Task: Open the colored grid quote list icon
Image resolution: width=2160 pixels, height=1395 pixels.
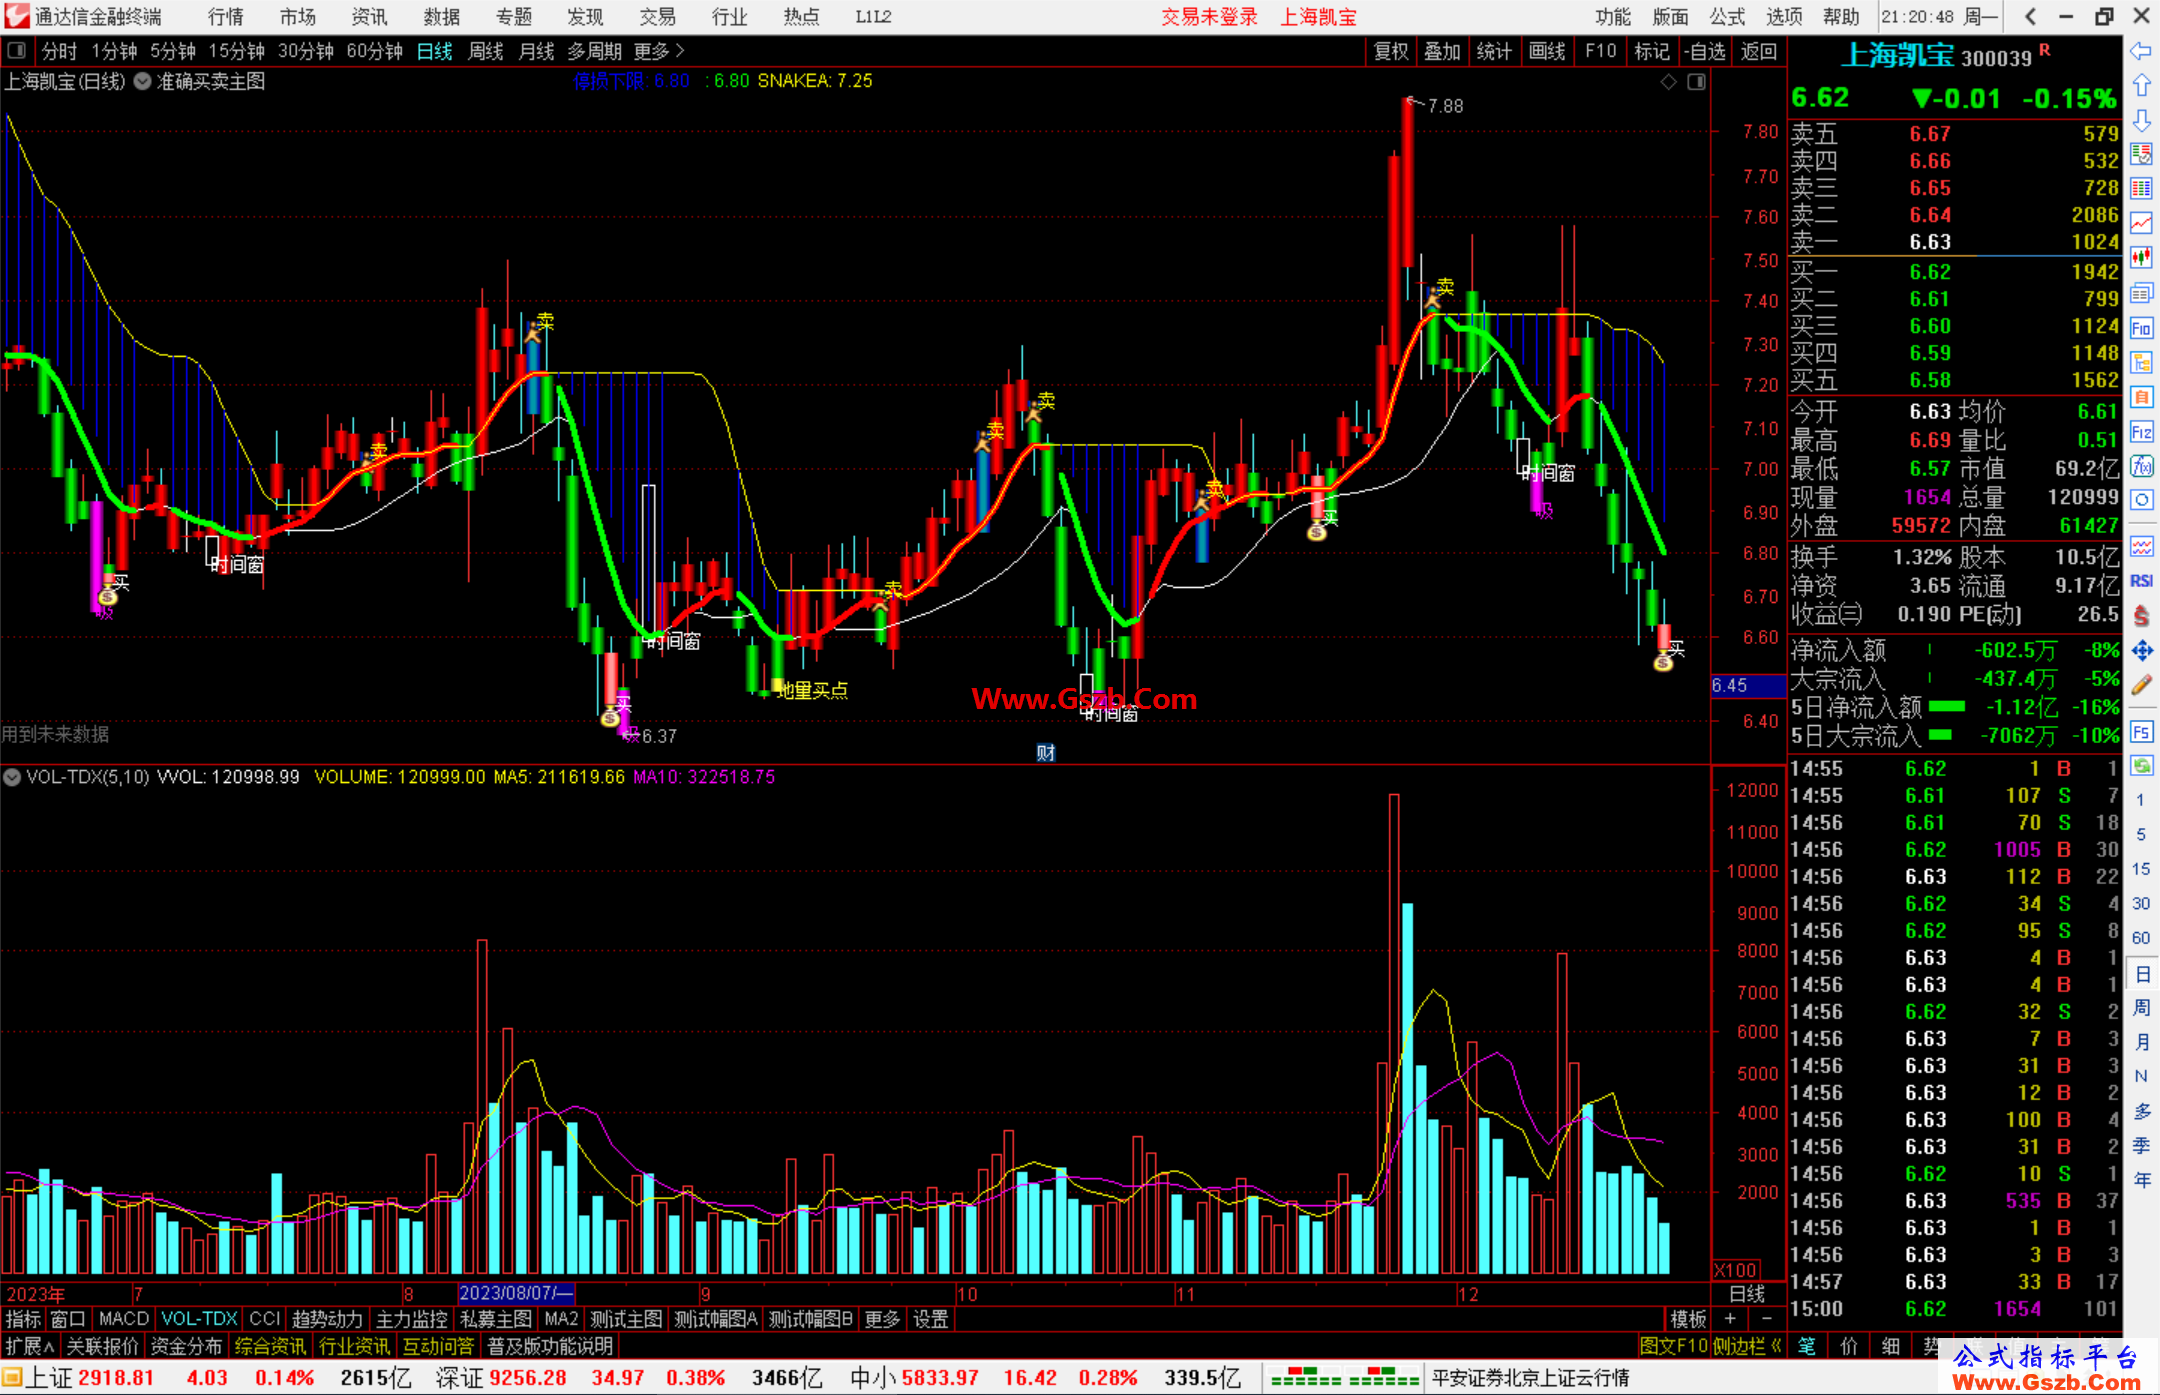Action: coord(2141,189)
